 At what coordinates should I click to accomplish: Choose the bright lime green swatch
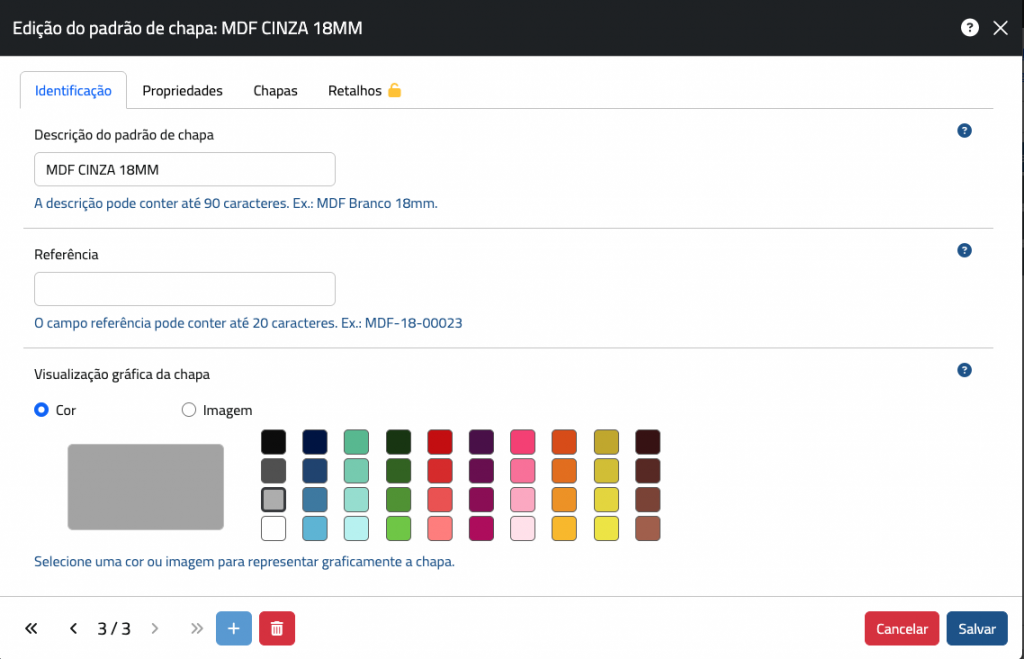click(398, 528)
